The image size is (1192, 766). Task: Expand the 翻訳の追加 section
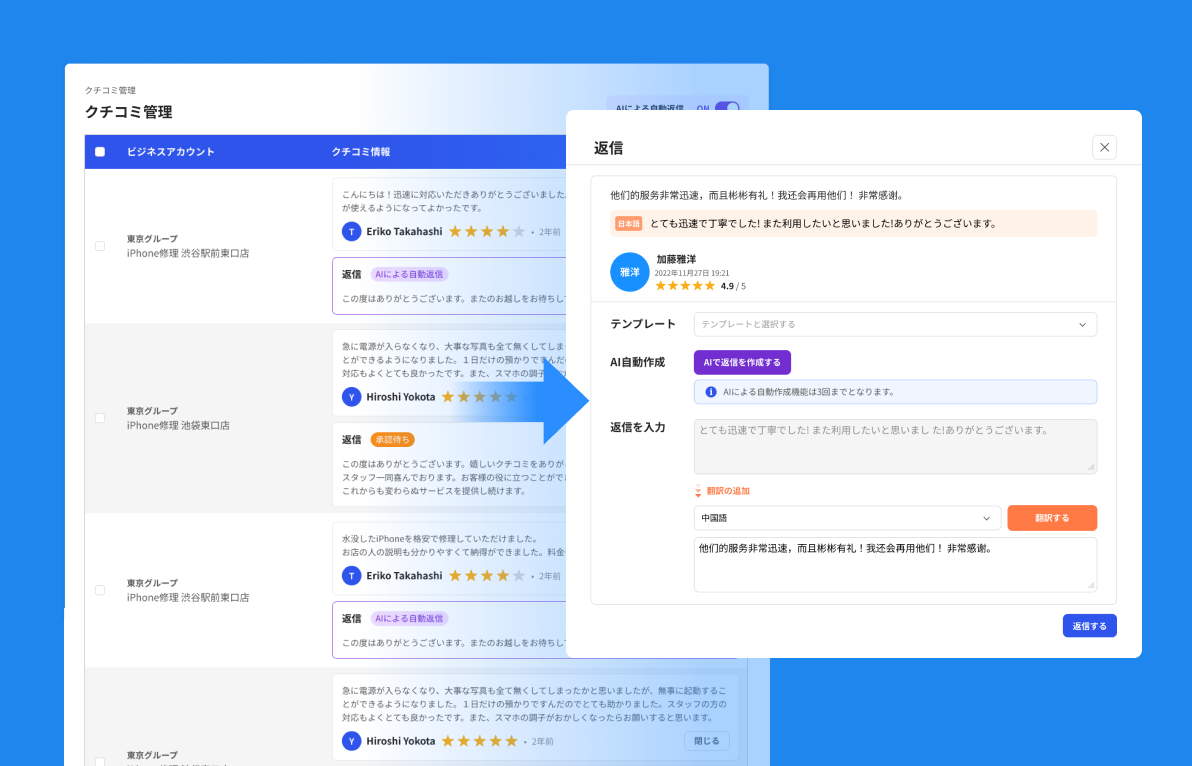coord(727,491)
